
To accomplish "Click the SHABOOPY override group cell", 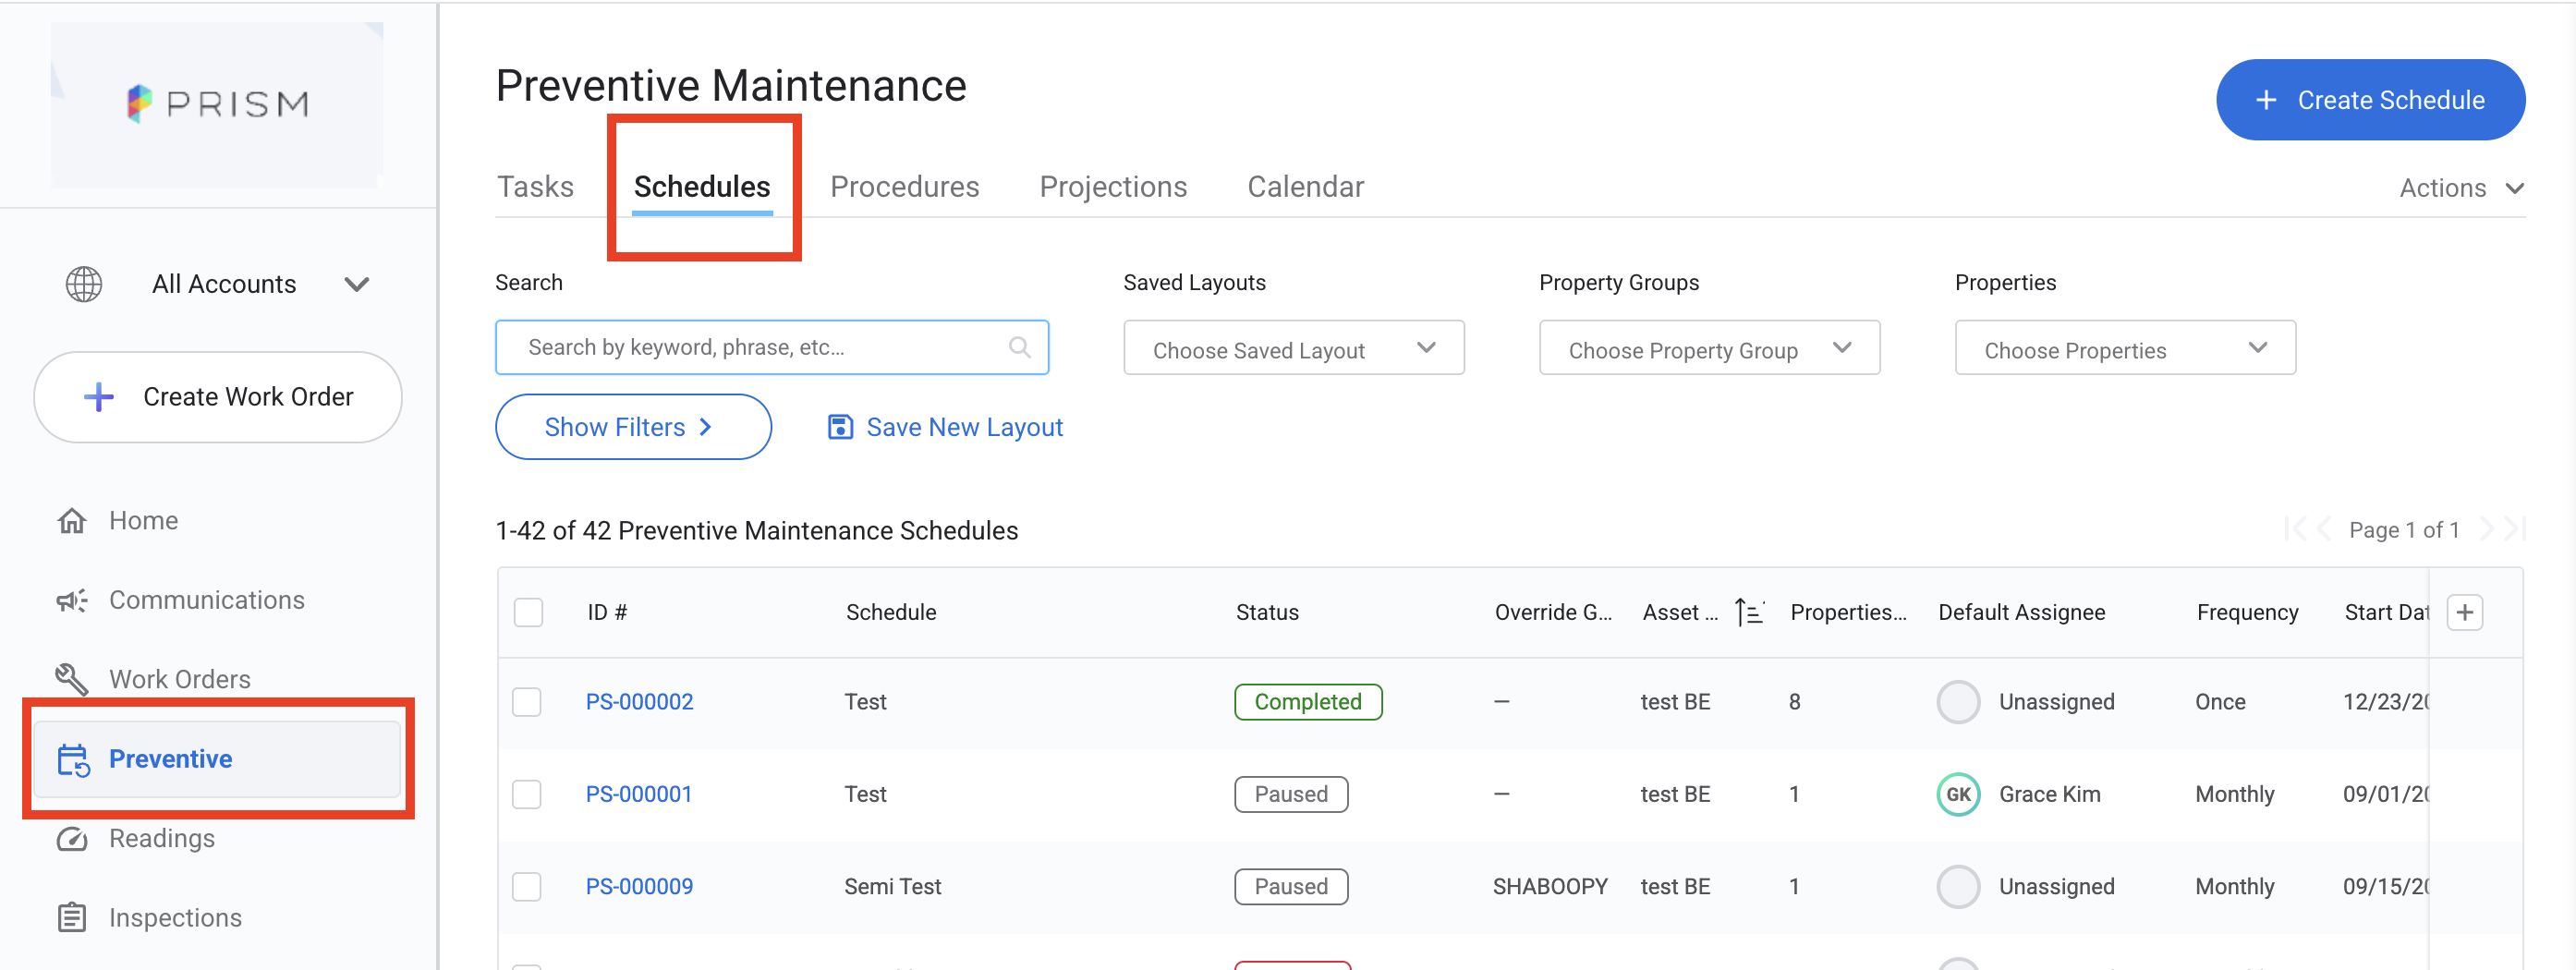I will (x=1550, y=886).
